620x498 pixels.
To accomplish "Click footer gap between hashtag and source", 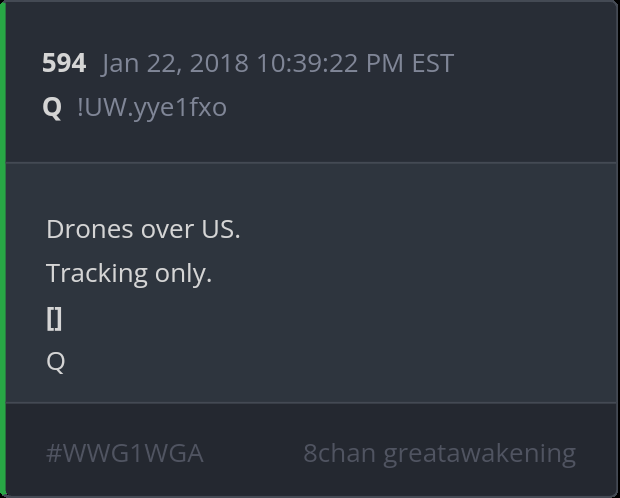I will click(253, 453).
